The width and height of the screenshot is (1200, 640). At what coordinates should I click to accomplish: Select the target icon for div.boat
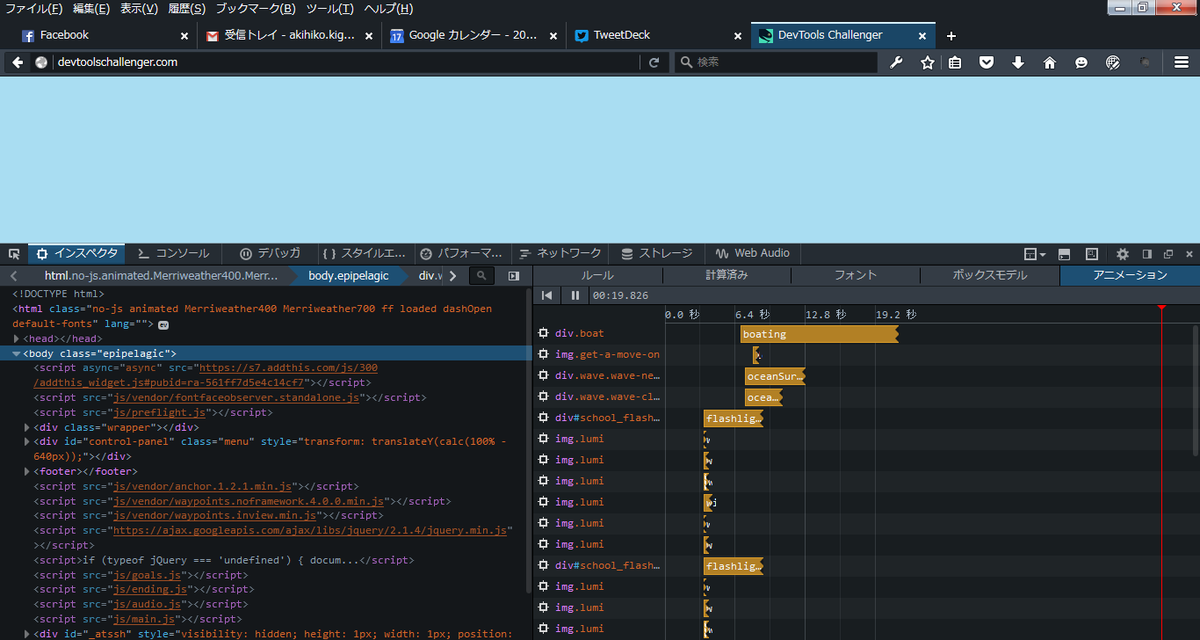click(544, 333)
